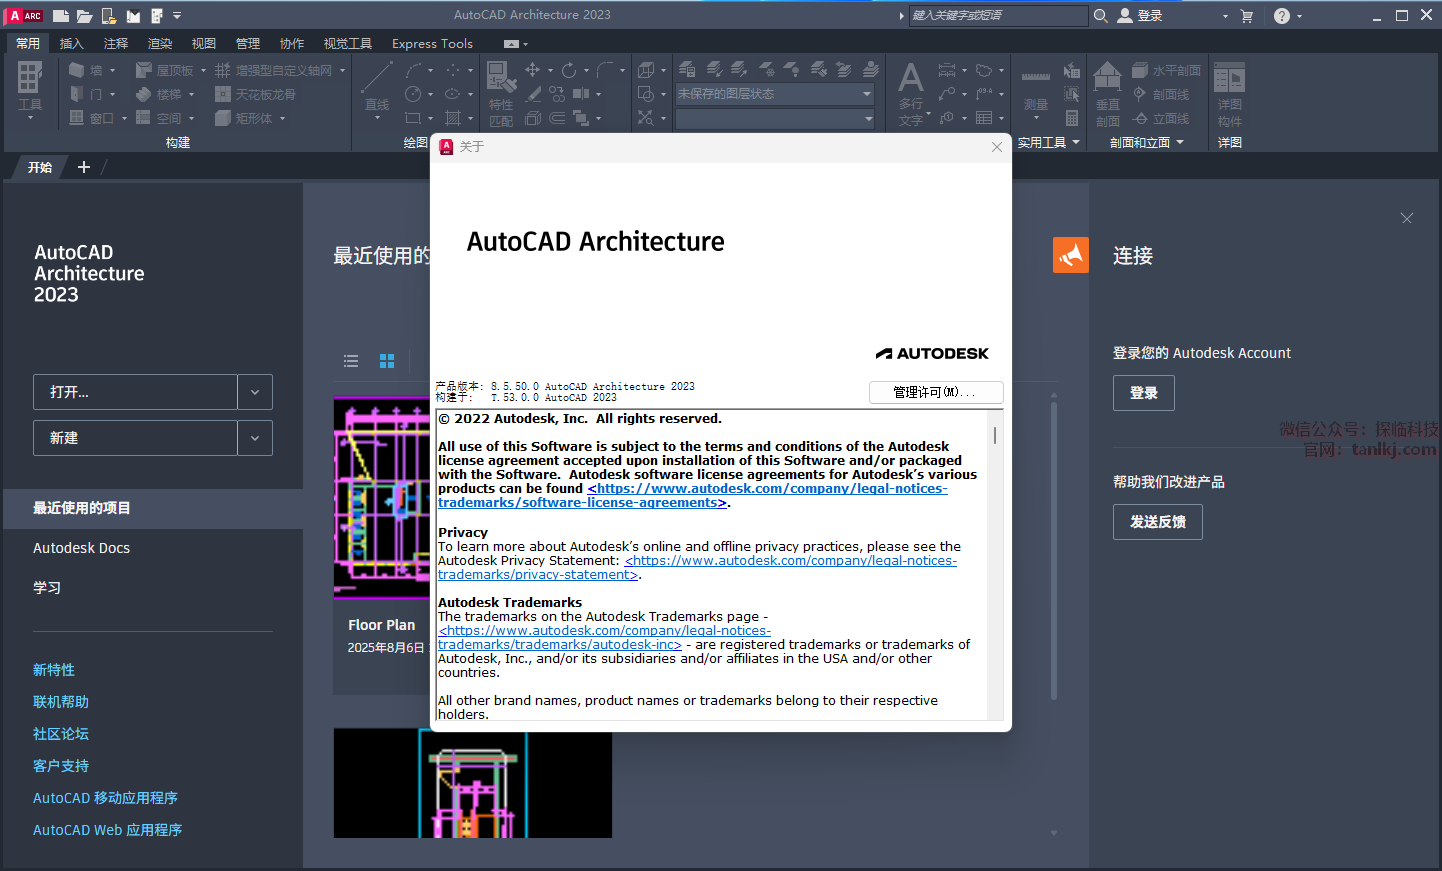The height and width of the screenshot is (871, 1442).
Task: Open the layer state dropdown 未保存的图层状态
Action: tap(775, 94)
